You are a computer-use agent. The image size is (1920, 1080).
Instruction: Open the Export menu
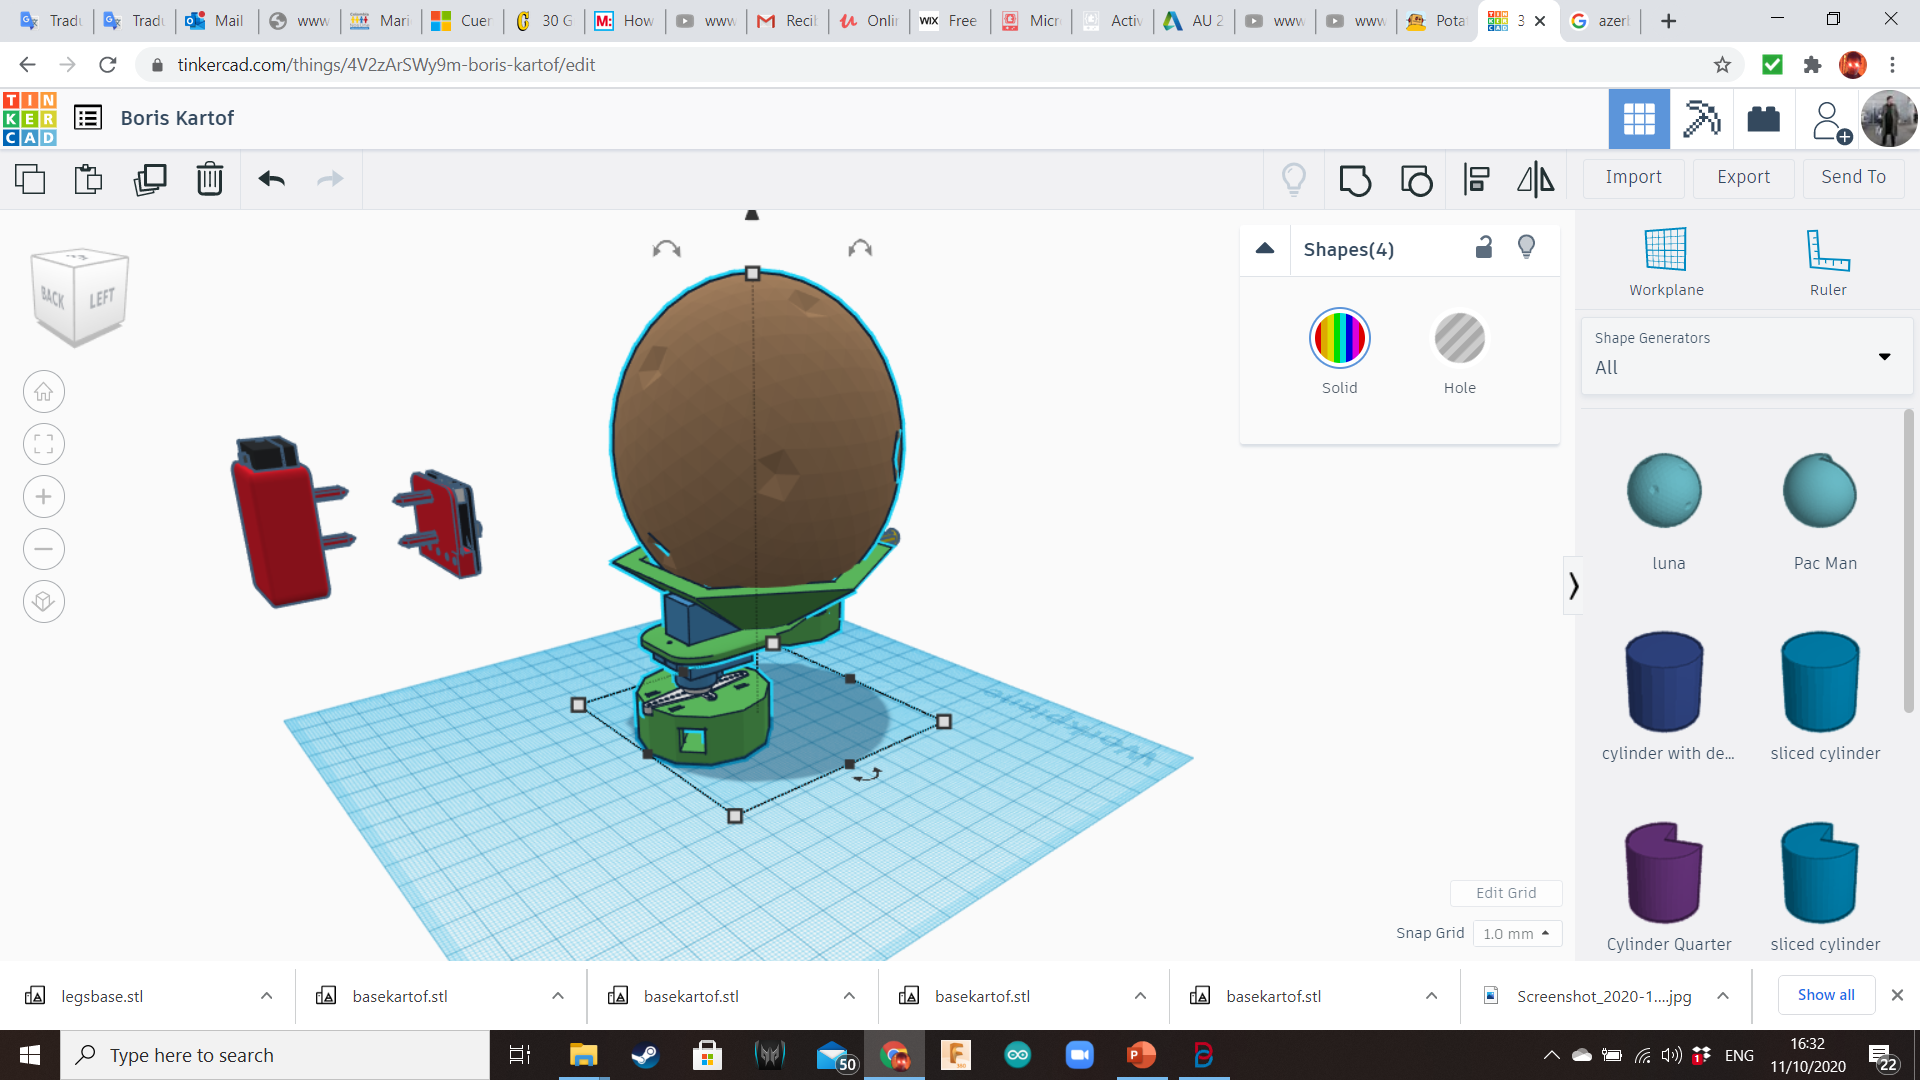click(1743, 177)
